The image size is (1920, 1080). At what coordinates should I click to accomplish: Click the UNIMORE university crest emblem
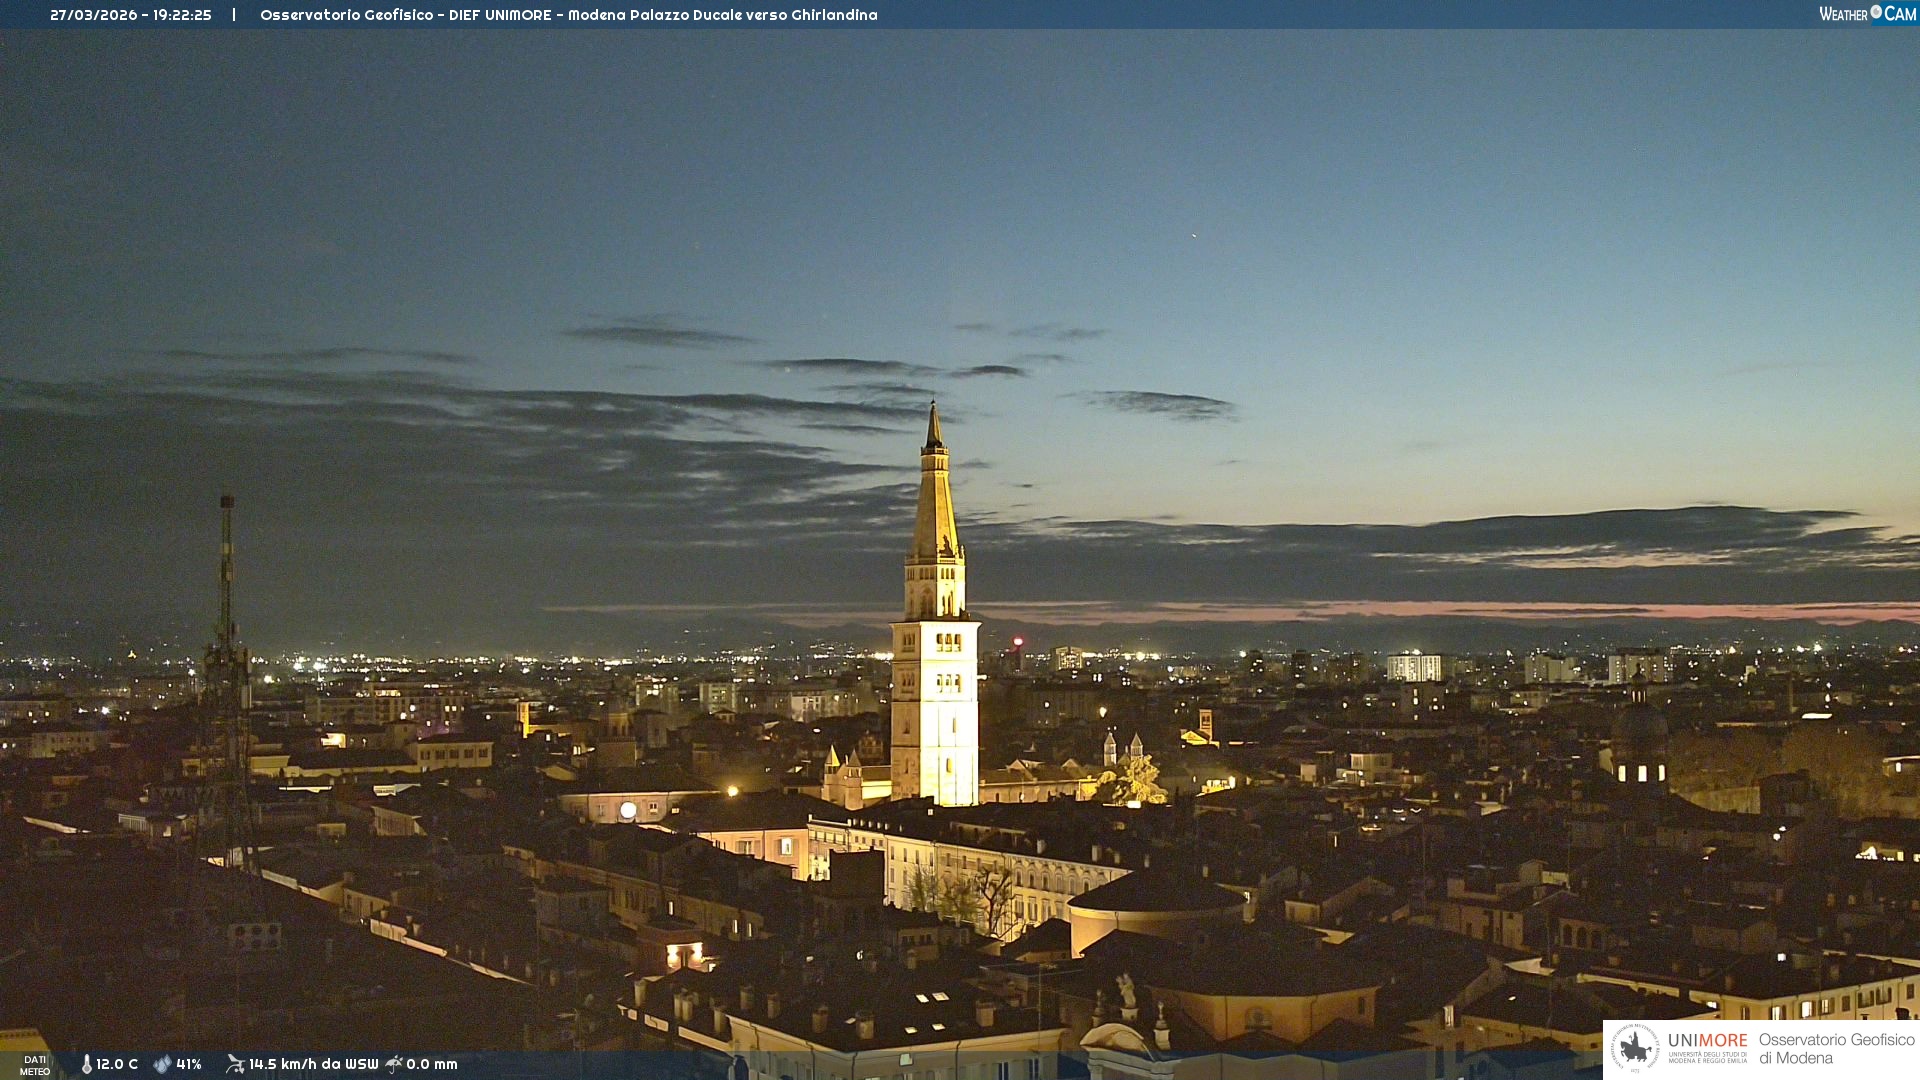pos(1635,1048)
